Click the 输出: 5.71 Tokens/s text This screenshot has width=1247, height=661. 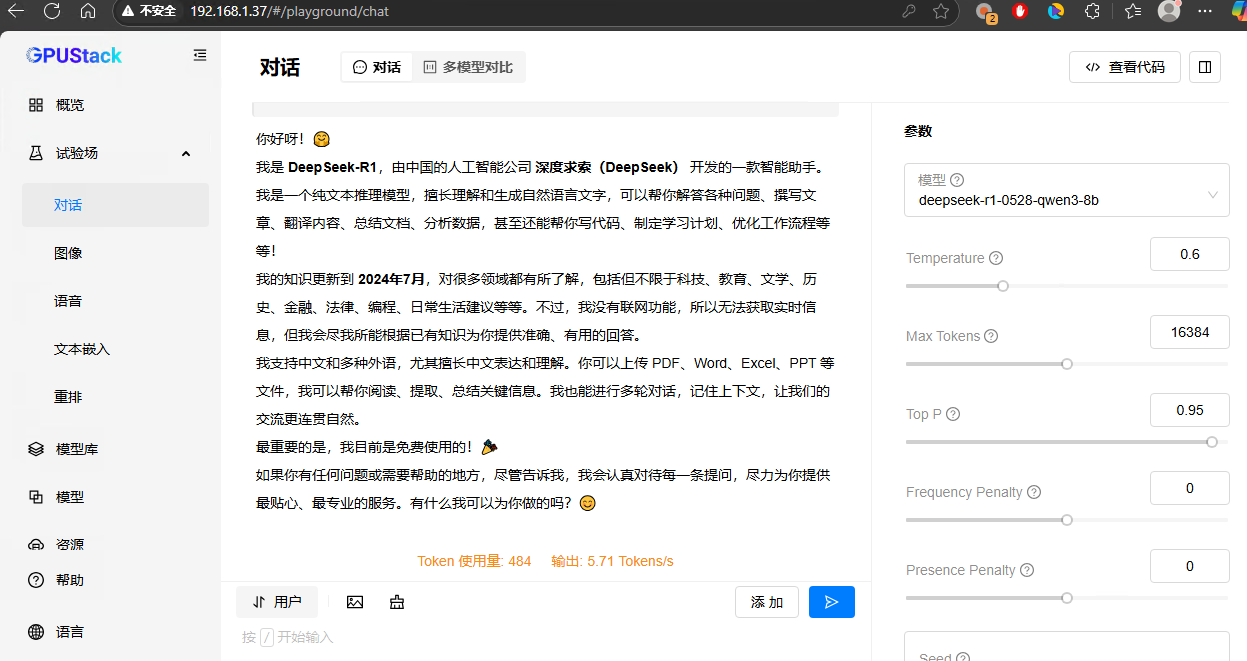point(612,561)
